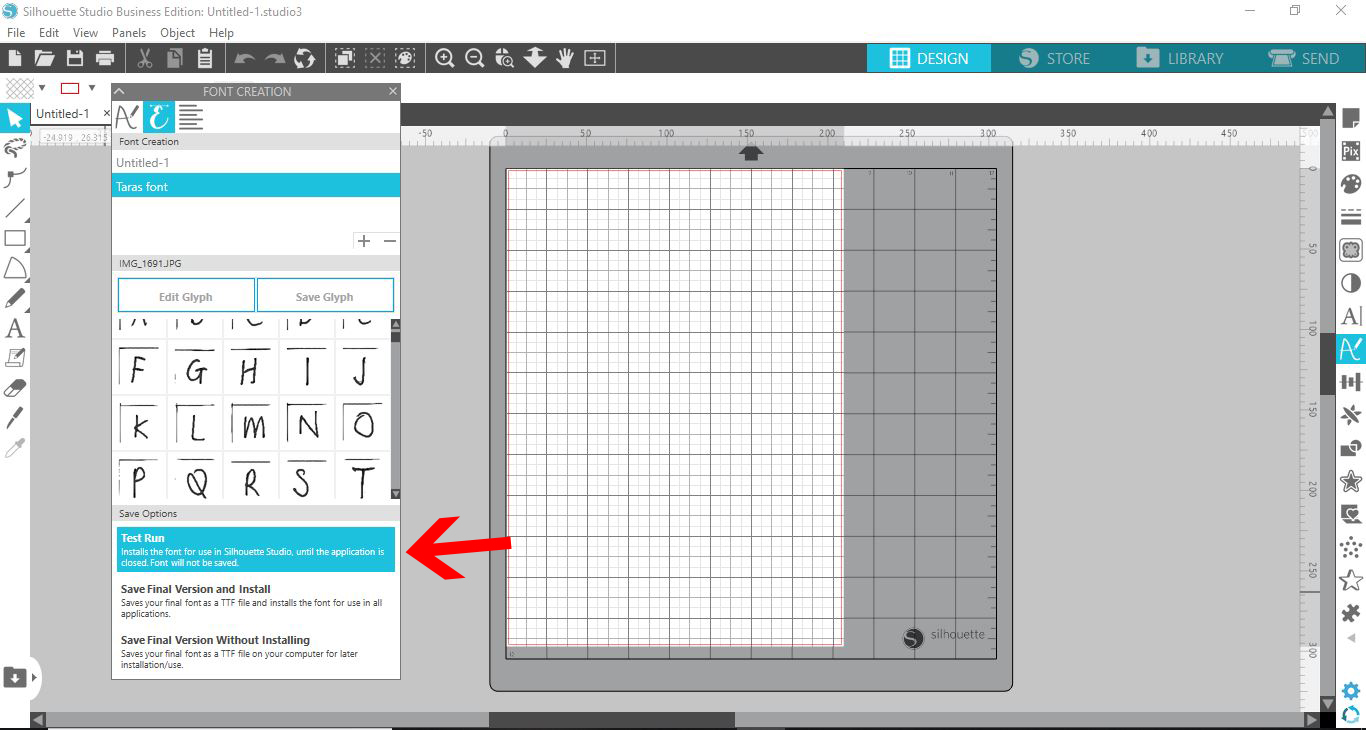
Task: Open the text alignment tab in Font Creation
Action: [190, 117]
